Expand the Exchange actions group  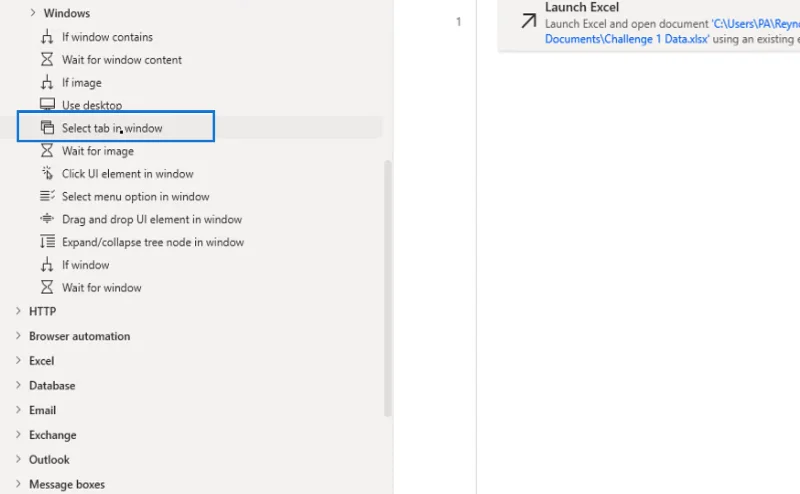(x=18, y=434)
